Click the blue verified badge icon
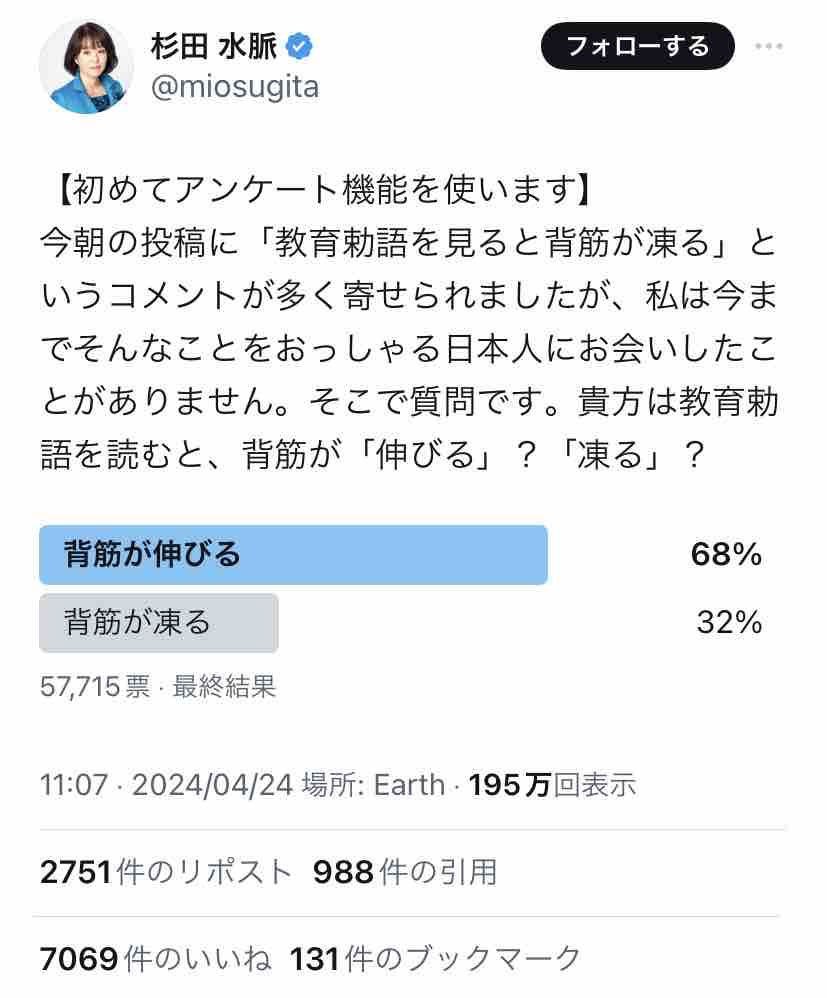The height and width of the screenshot is (998, 827). click(300, 48)
